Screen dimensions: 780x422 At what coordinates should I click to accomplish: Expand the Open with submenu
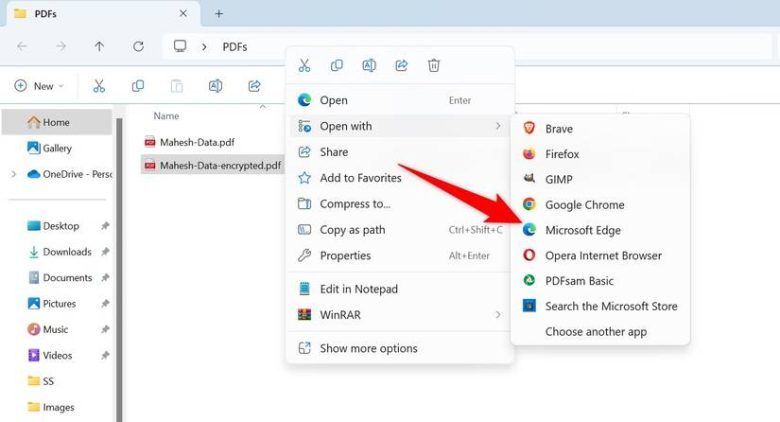pyautogui.click(x=400, y=126)
